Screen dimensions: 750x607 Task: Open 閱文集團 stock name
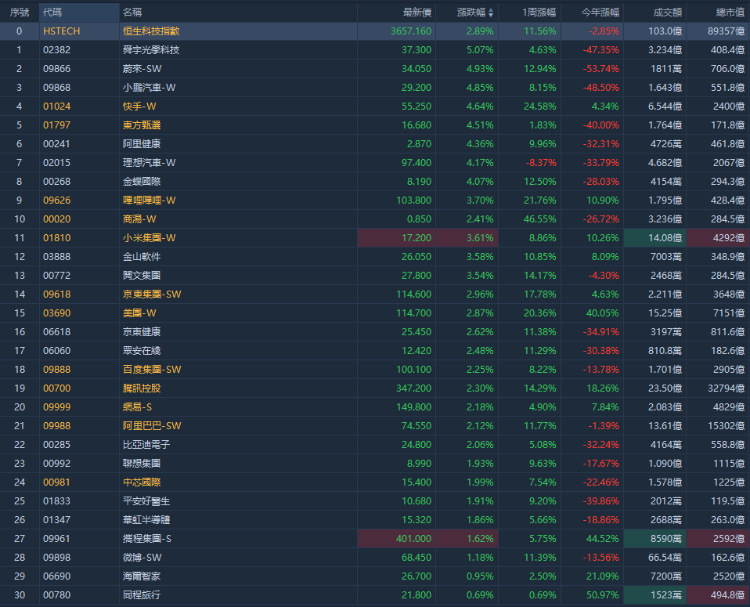click(142, 276)
